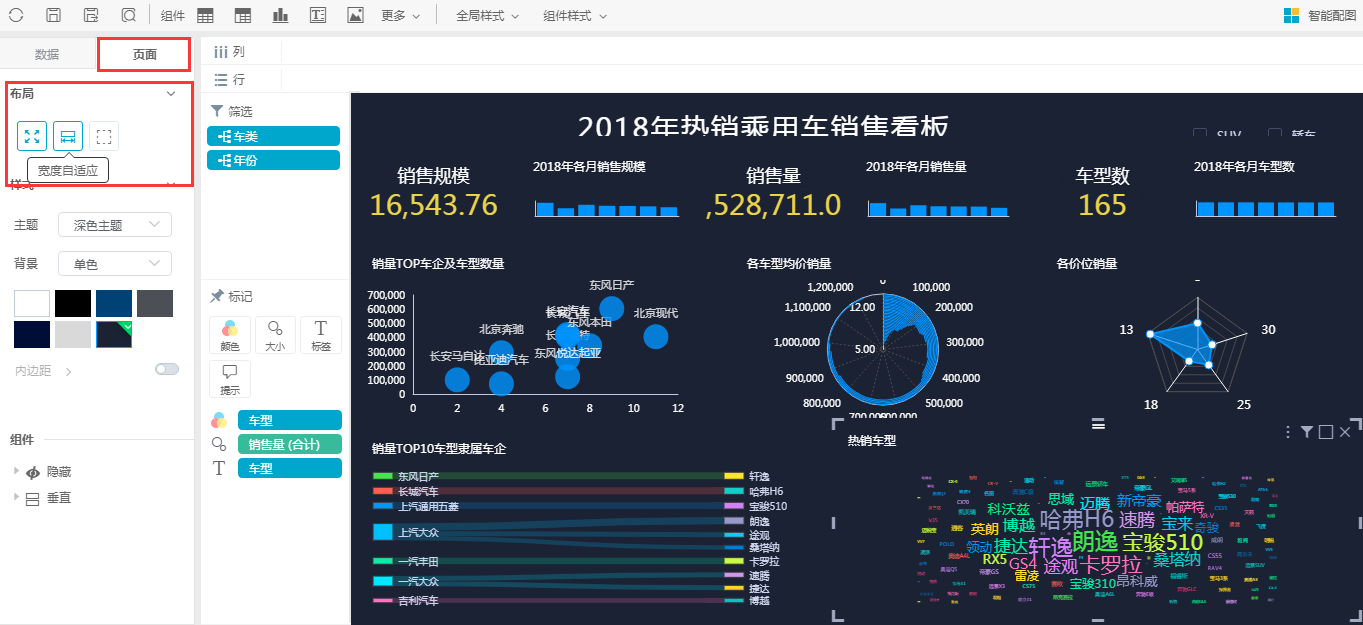This screenshot has width=1363, height=625.
Task: Click the 2018年各月销售规模 mini bar chart
Action: pyautogui.click(x=607, y=208)
